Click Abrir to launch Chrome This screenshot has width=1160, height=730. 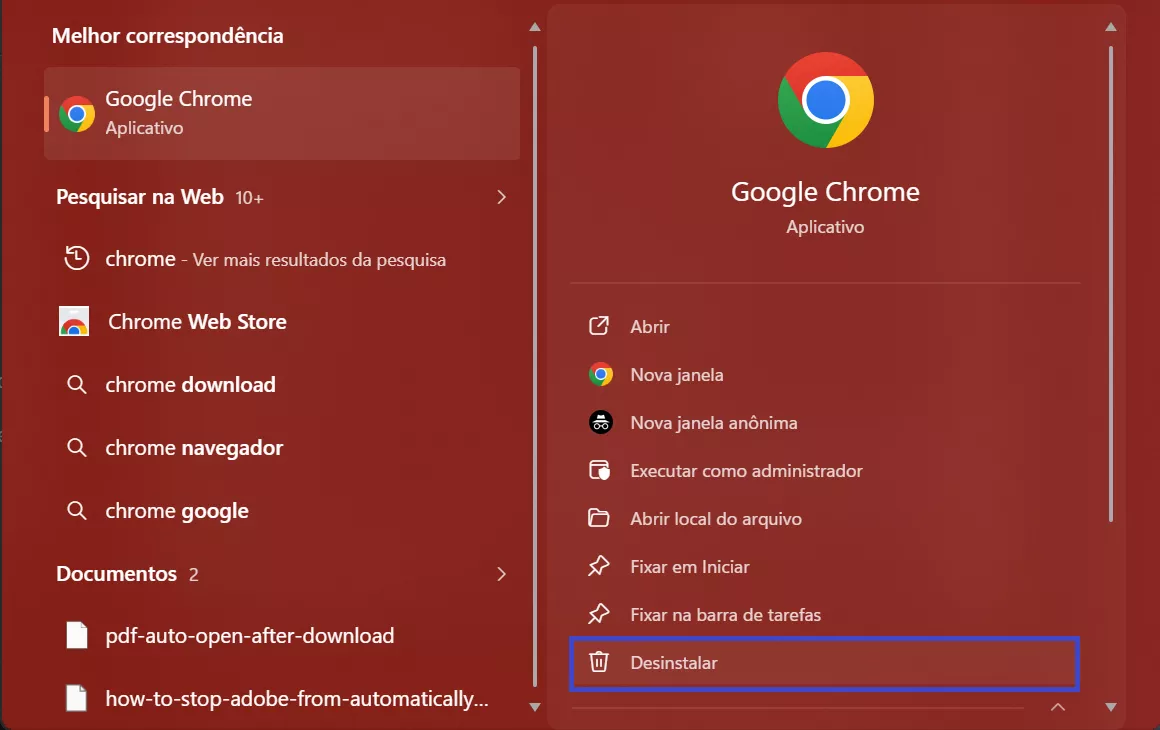650,326
